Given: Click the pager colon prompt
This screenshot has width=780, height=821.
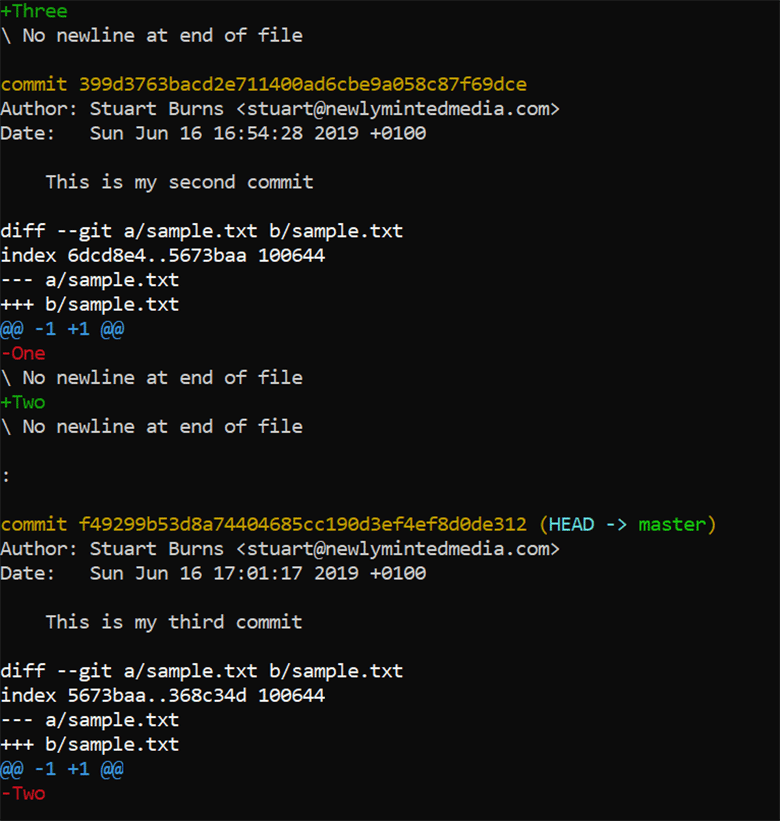Looking at the screenshot, I should [x=6, y=476].
